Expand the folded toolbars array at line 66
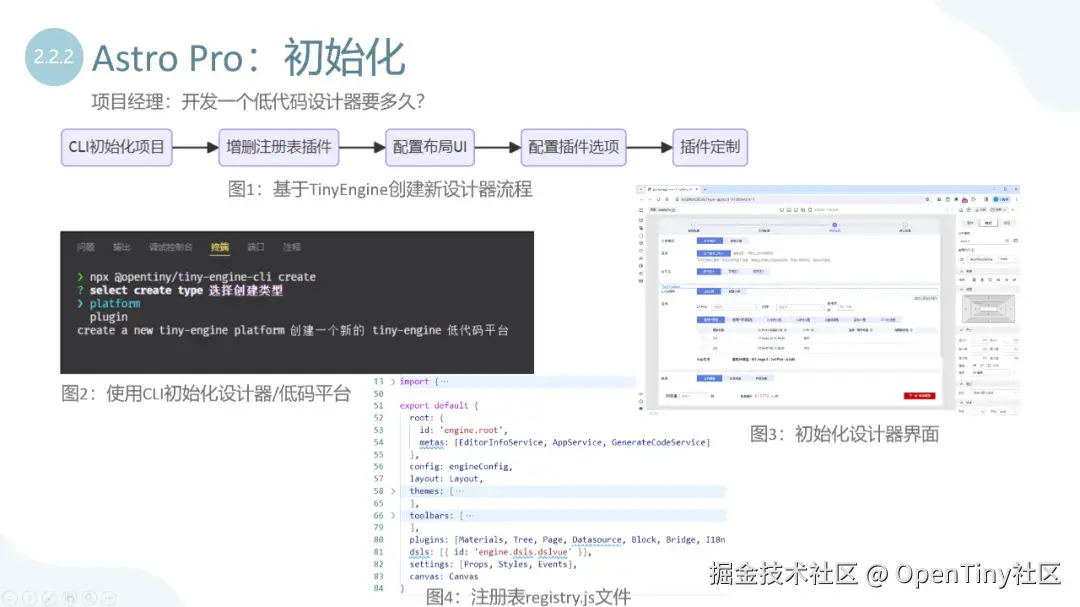 [393, 515]
